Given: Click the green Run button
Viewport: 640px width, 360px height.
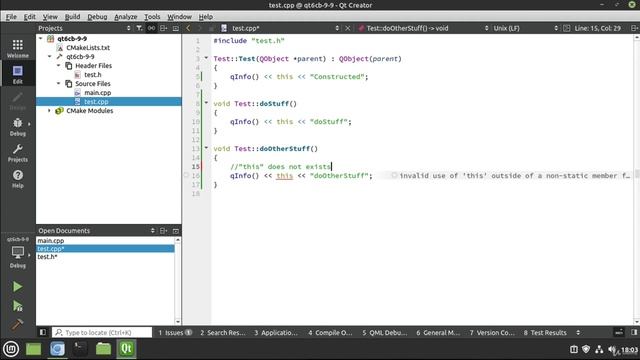Looking at the screenshot, I should click(17, 287).
